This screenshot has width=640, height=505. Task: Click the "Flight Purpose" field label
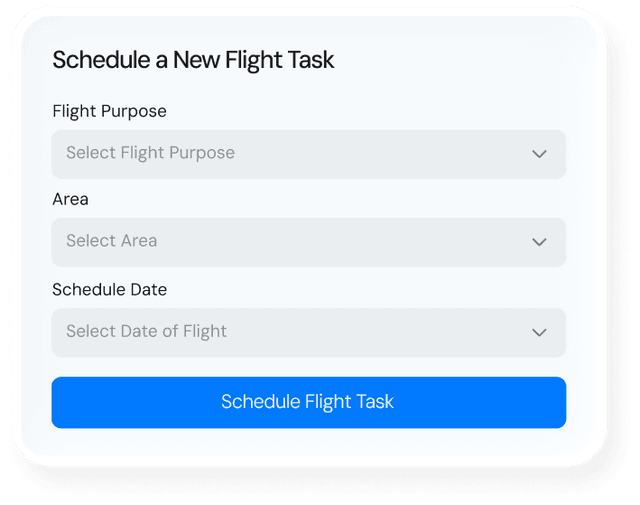click(x=109, y=111)
